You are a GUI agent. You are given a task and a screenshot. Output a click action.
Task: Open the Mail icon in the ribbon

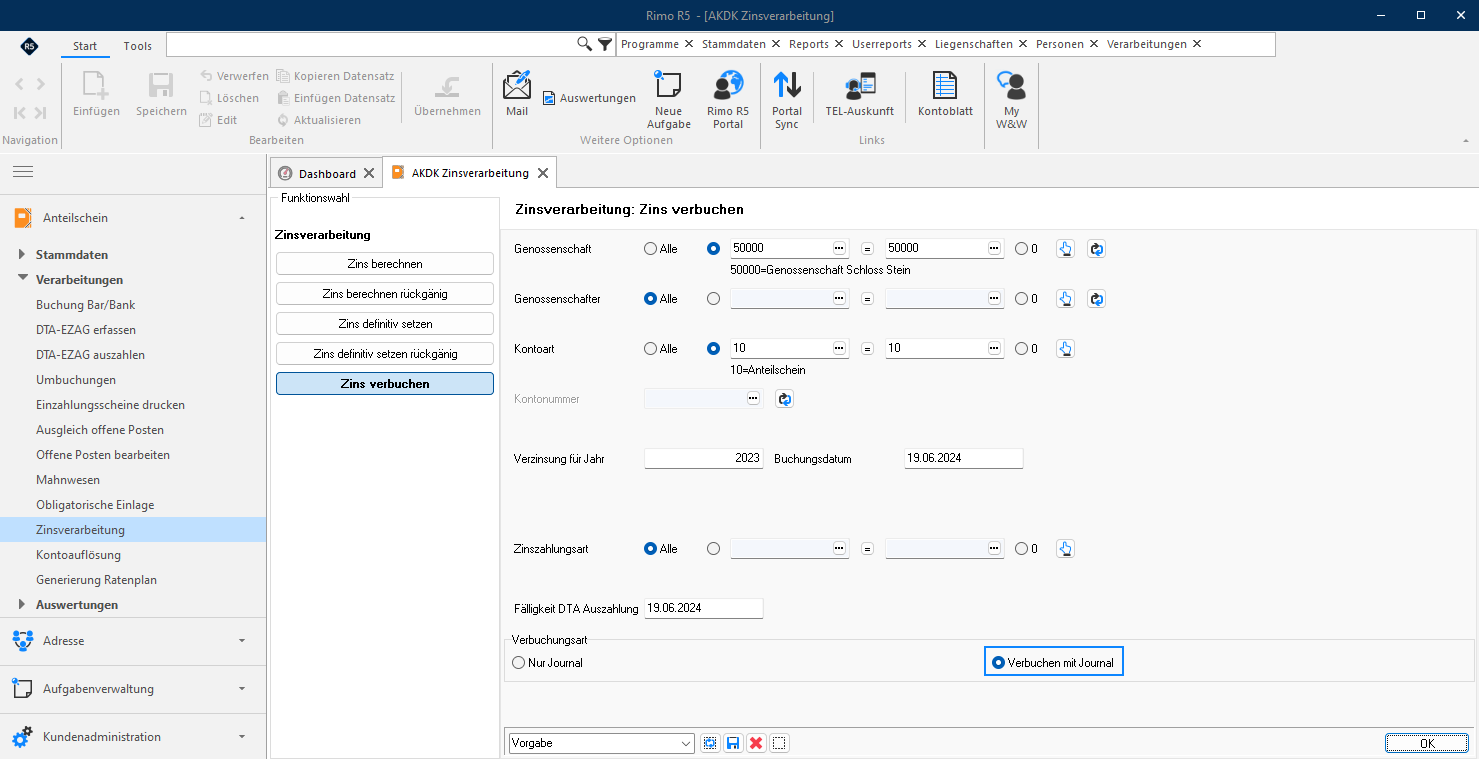tap(517, 94)
